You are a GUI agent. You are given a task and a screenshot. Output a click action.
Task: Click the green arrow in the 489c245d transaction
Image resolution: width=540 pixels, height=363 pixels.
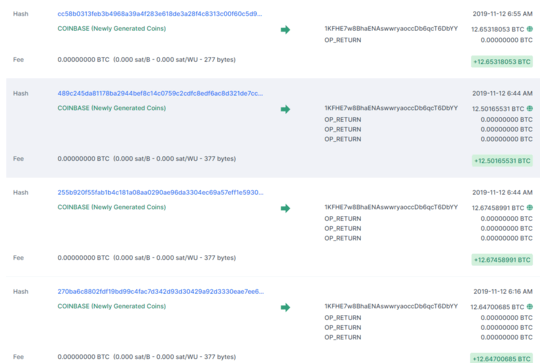(x=285, y=109)
